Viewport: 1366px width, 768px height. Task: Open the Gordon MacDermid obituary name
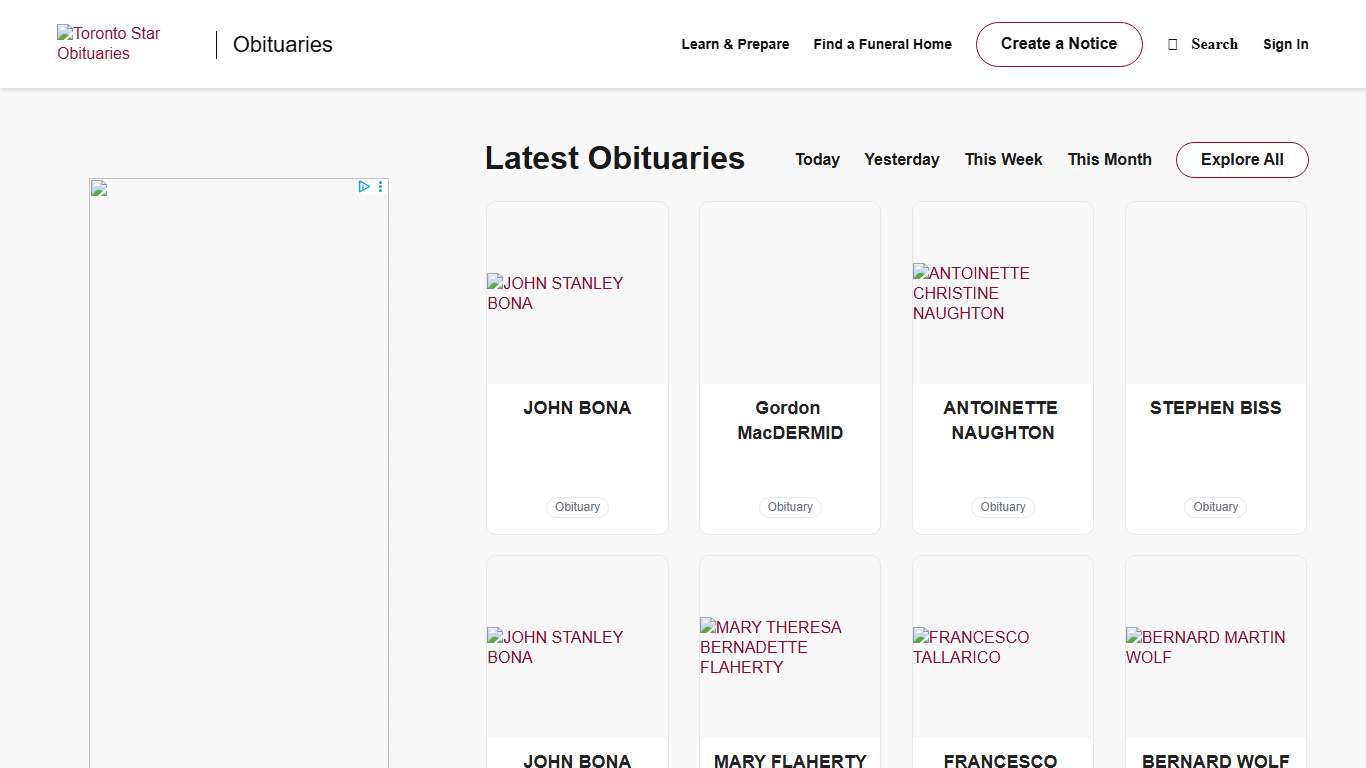pos(789,420)
